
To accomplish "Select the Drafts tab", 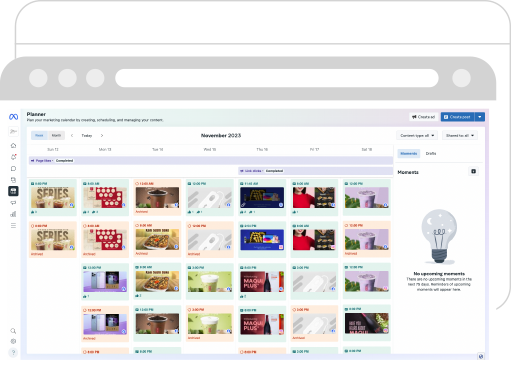I will [431, 153].
